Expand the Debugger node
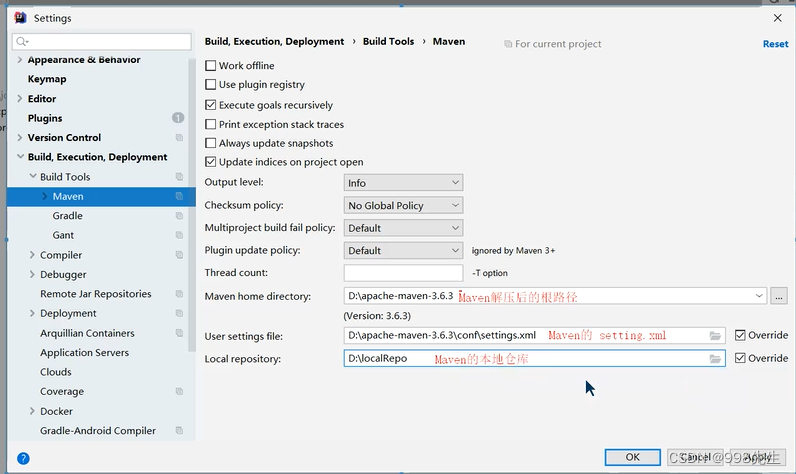796x474 pixels. [x=32, y=274]
